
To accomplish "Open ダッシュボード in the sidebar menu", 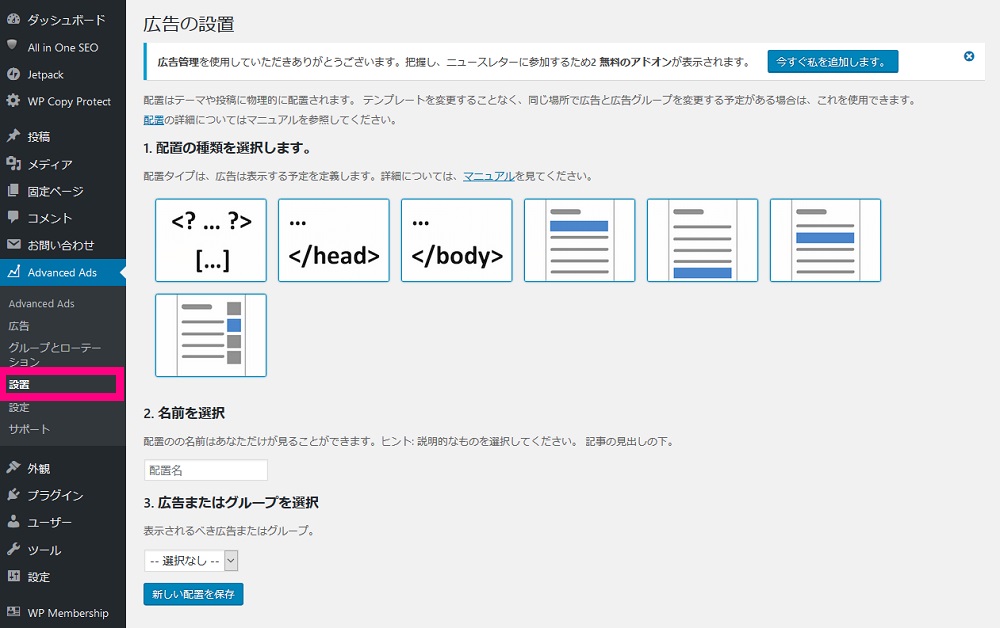I will (66, 20).
